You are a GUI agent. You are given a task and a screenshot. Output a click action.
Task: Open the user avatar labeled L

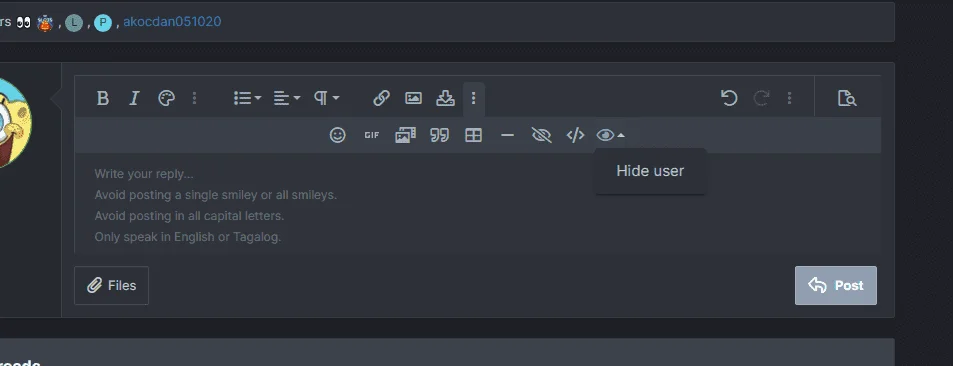(x=74, y=23)
